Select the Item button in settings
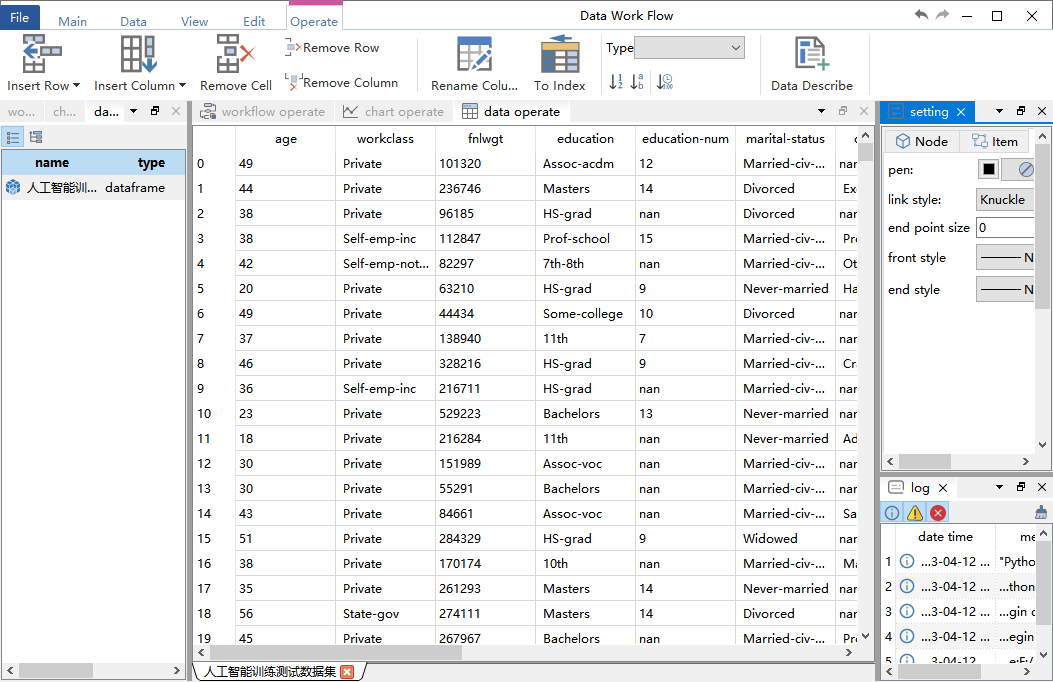The height and width of the screenshot is (682, 1053). point(995,141)
